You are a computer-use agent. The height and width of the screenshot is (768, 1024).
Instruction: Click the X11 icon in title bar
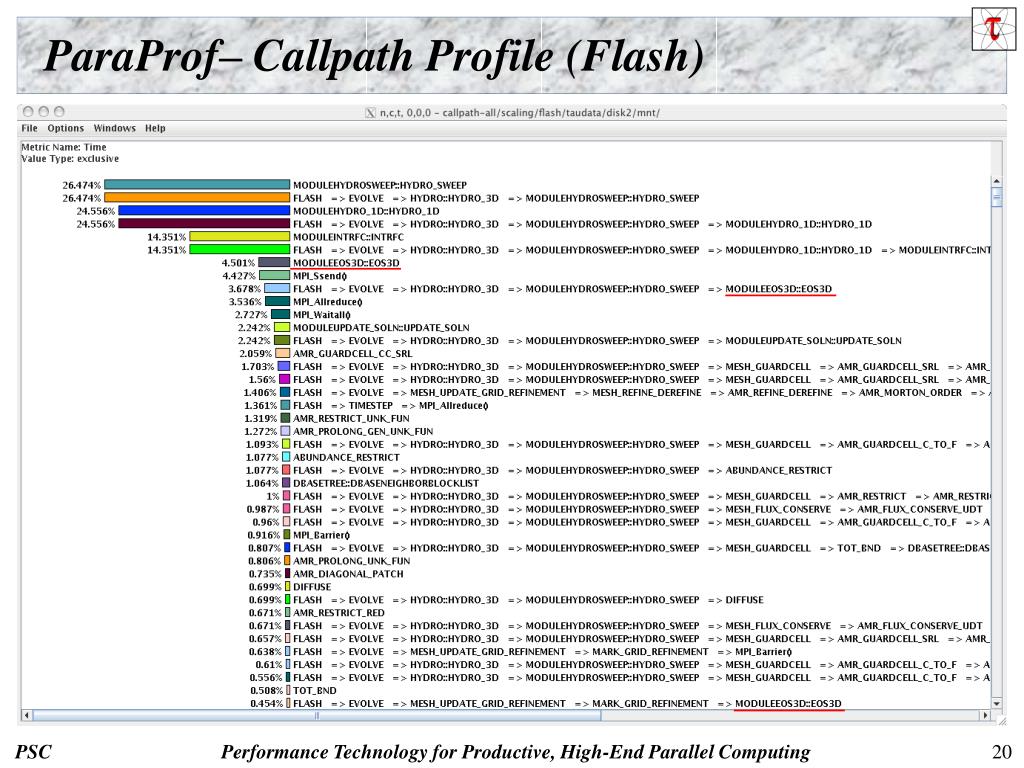point(370,113)
